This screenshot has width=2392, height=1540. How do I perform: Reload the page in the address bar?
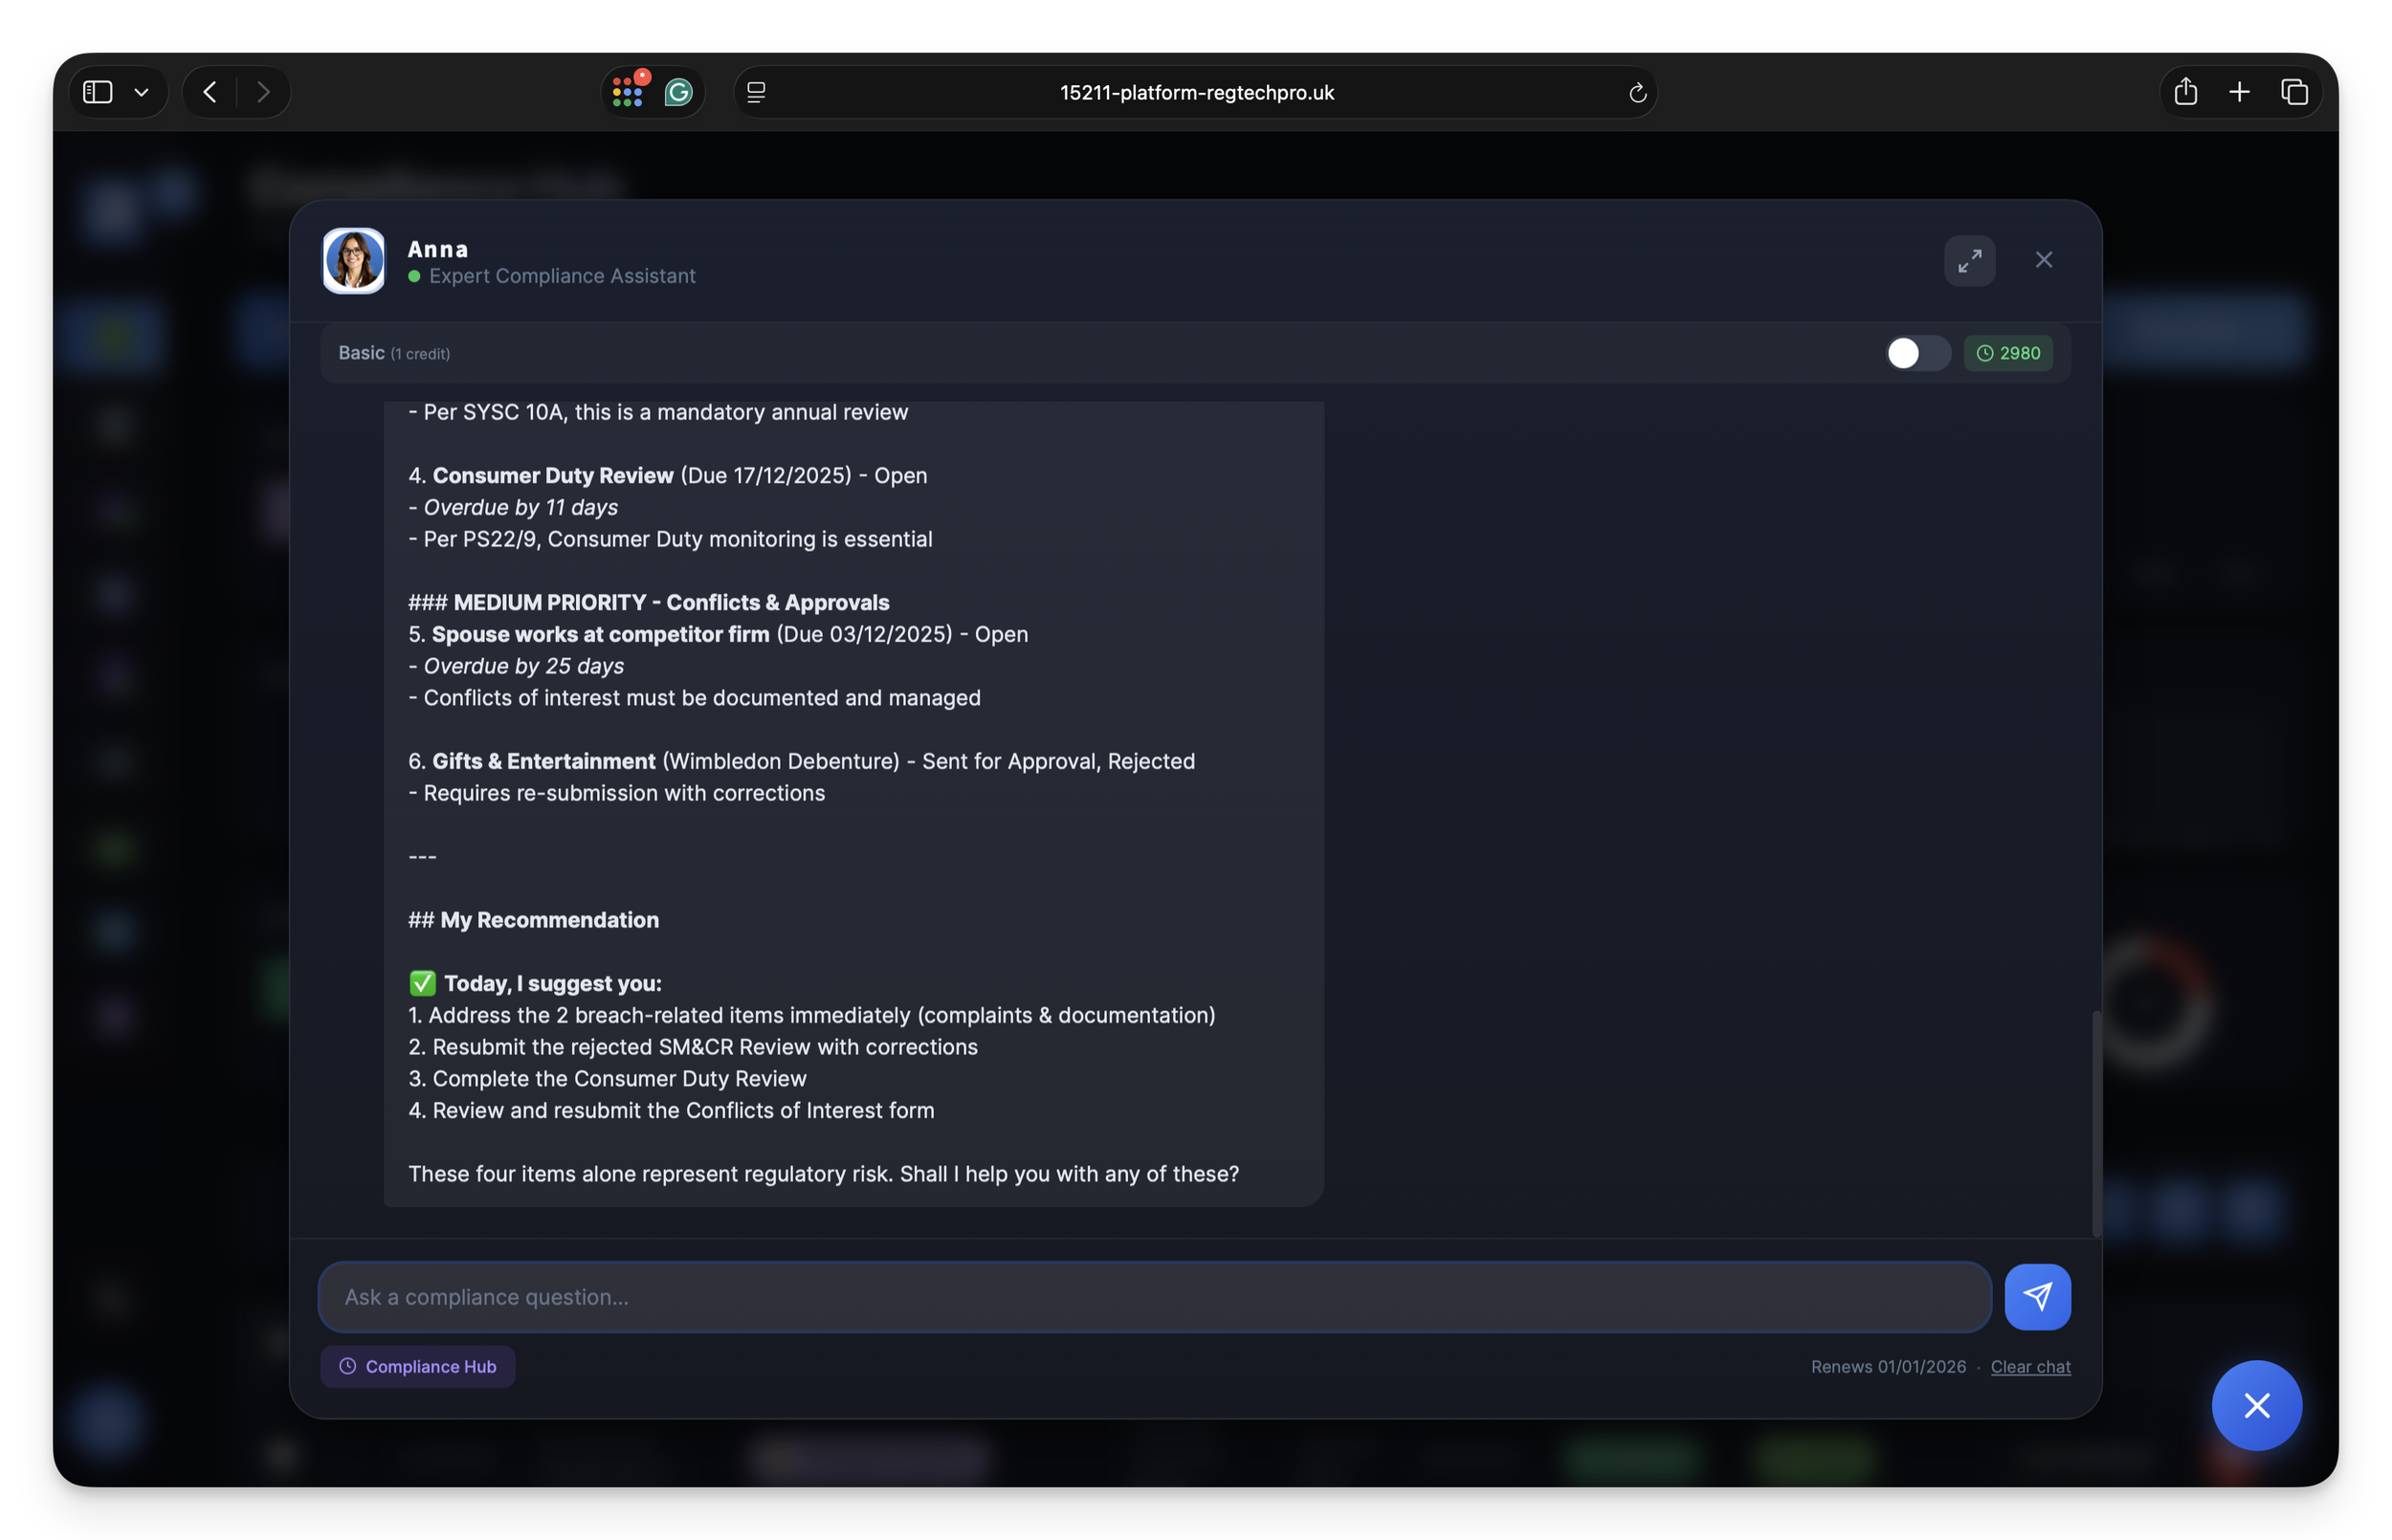(1637, 93)
